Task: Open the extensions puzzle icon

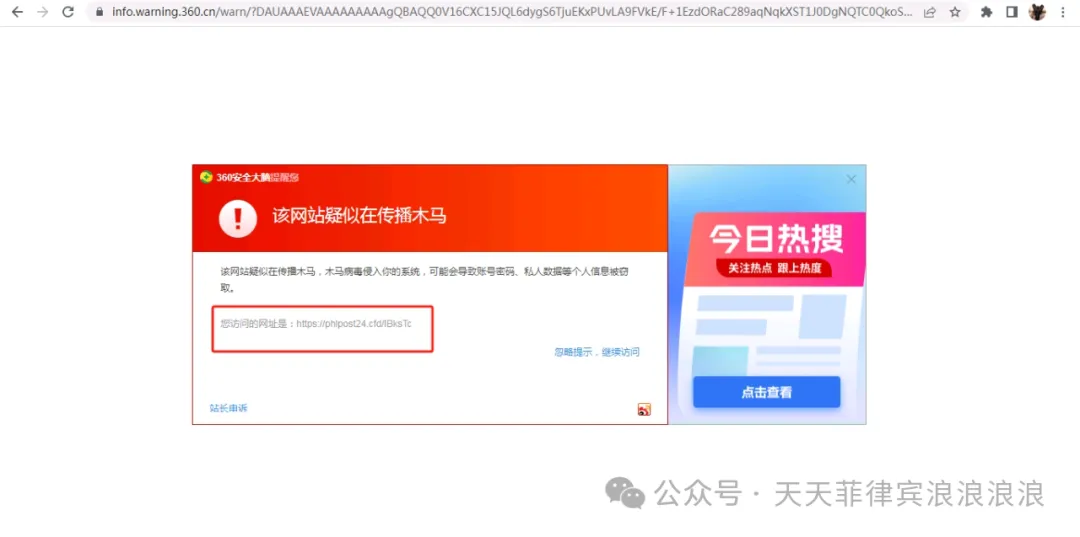Action: (x=986, y=12)
